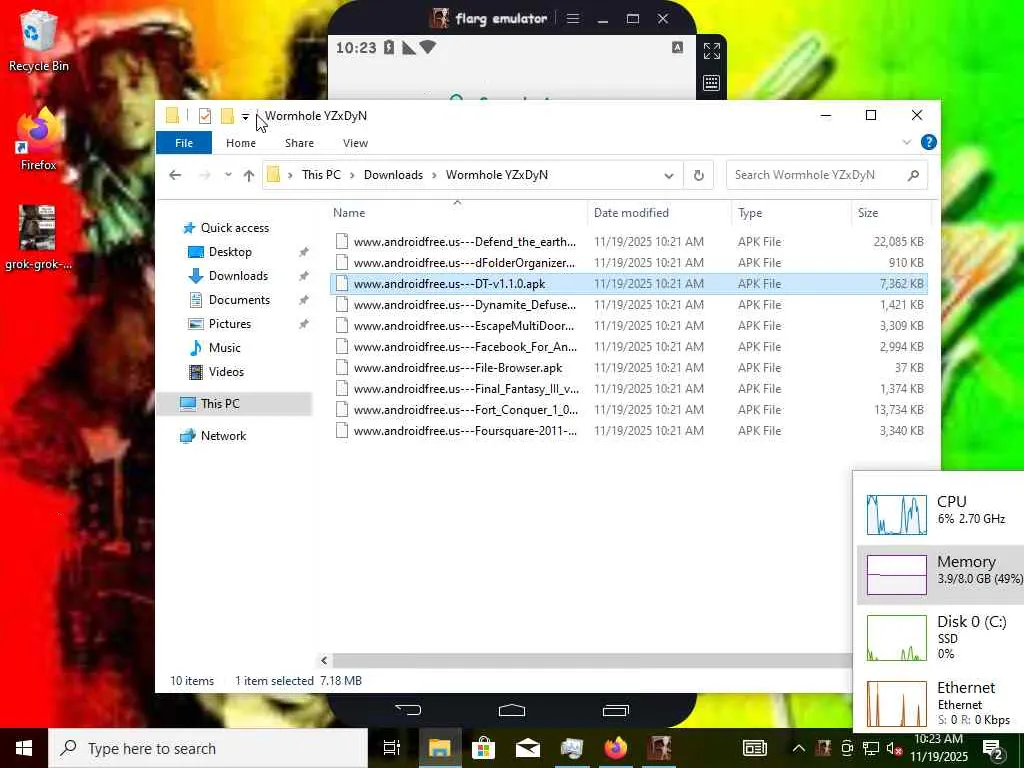The height and width of the screenshot is (768, 1024).
Task: Click Wormhole YZxDyN in the breadcrumb
Action: (x=496, y=175)
